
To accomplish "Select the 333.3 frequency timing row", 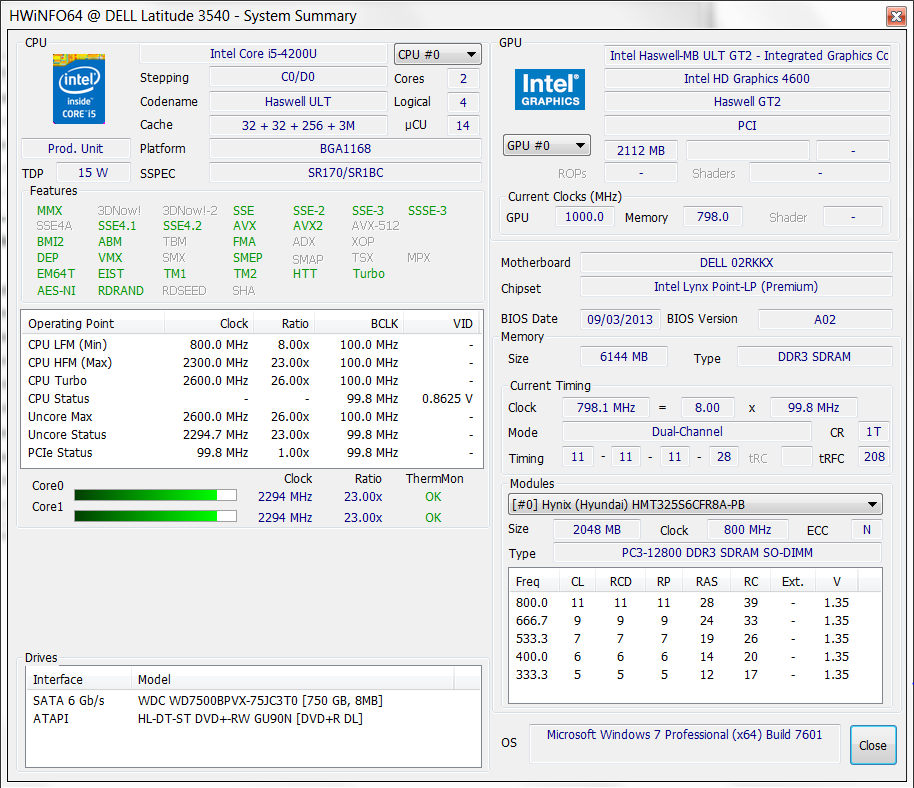I will tap(695, 675).
